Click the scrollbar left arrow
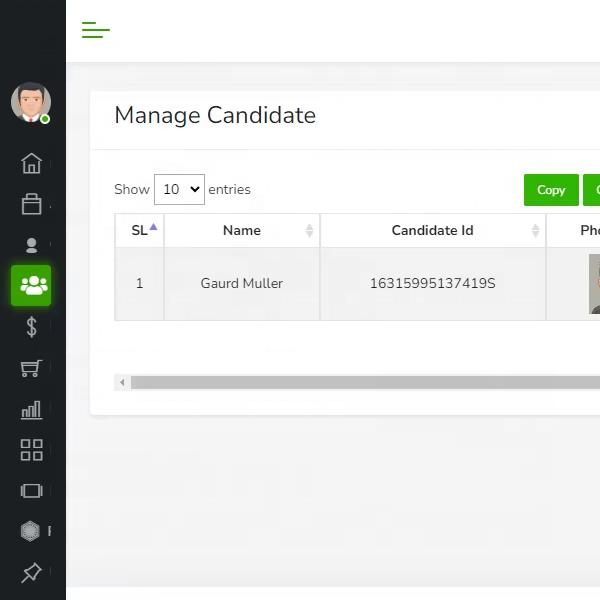 click(x=122, y=382)
